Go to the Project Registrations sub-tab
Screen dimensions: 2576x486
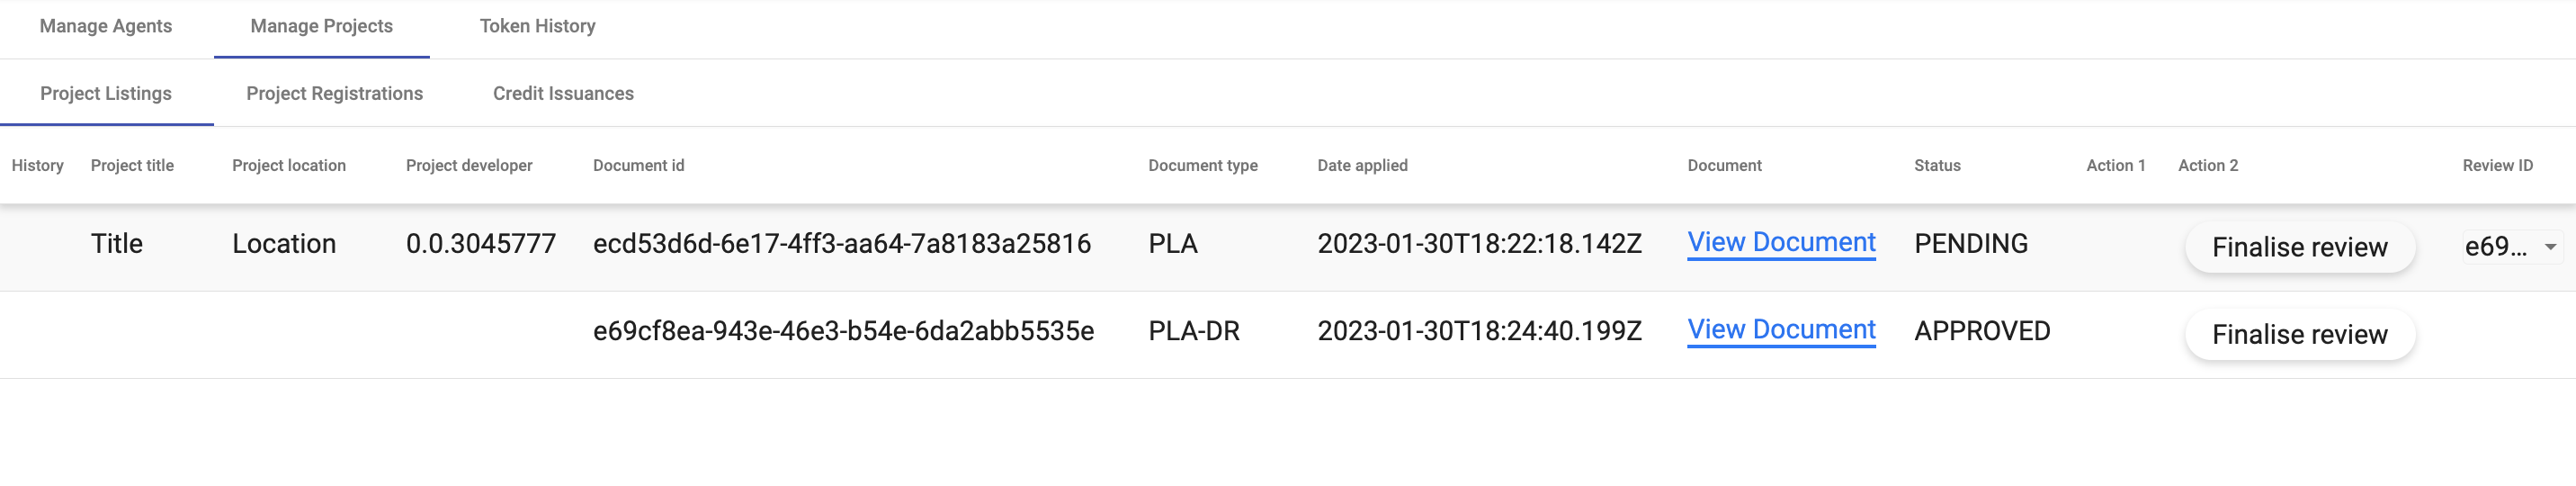(x=334, y=93)
